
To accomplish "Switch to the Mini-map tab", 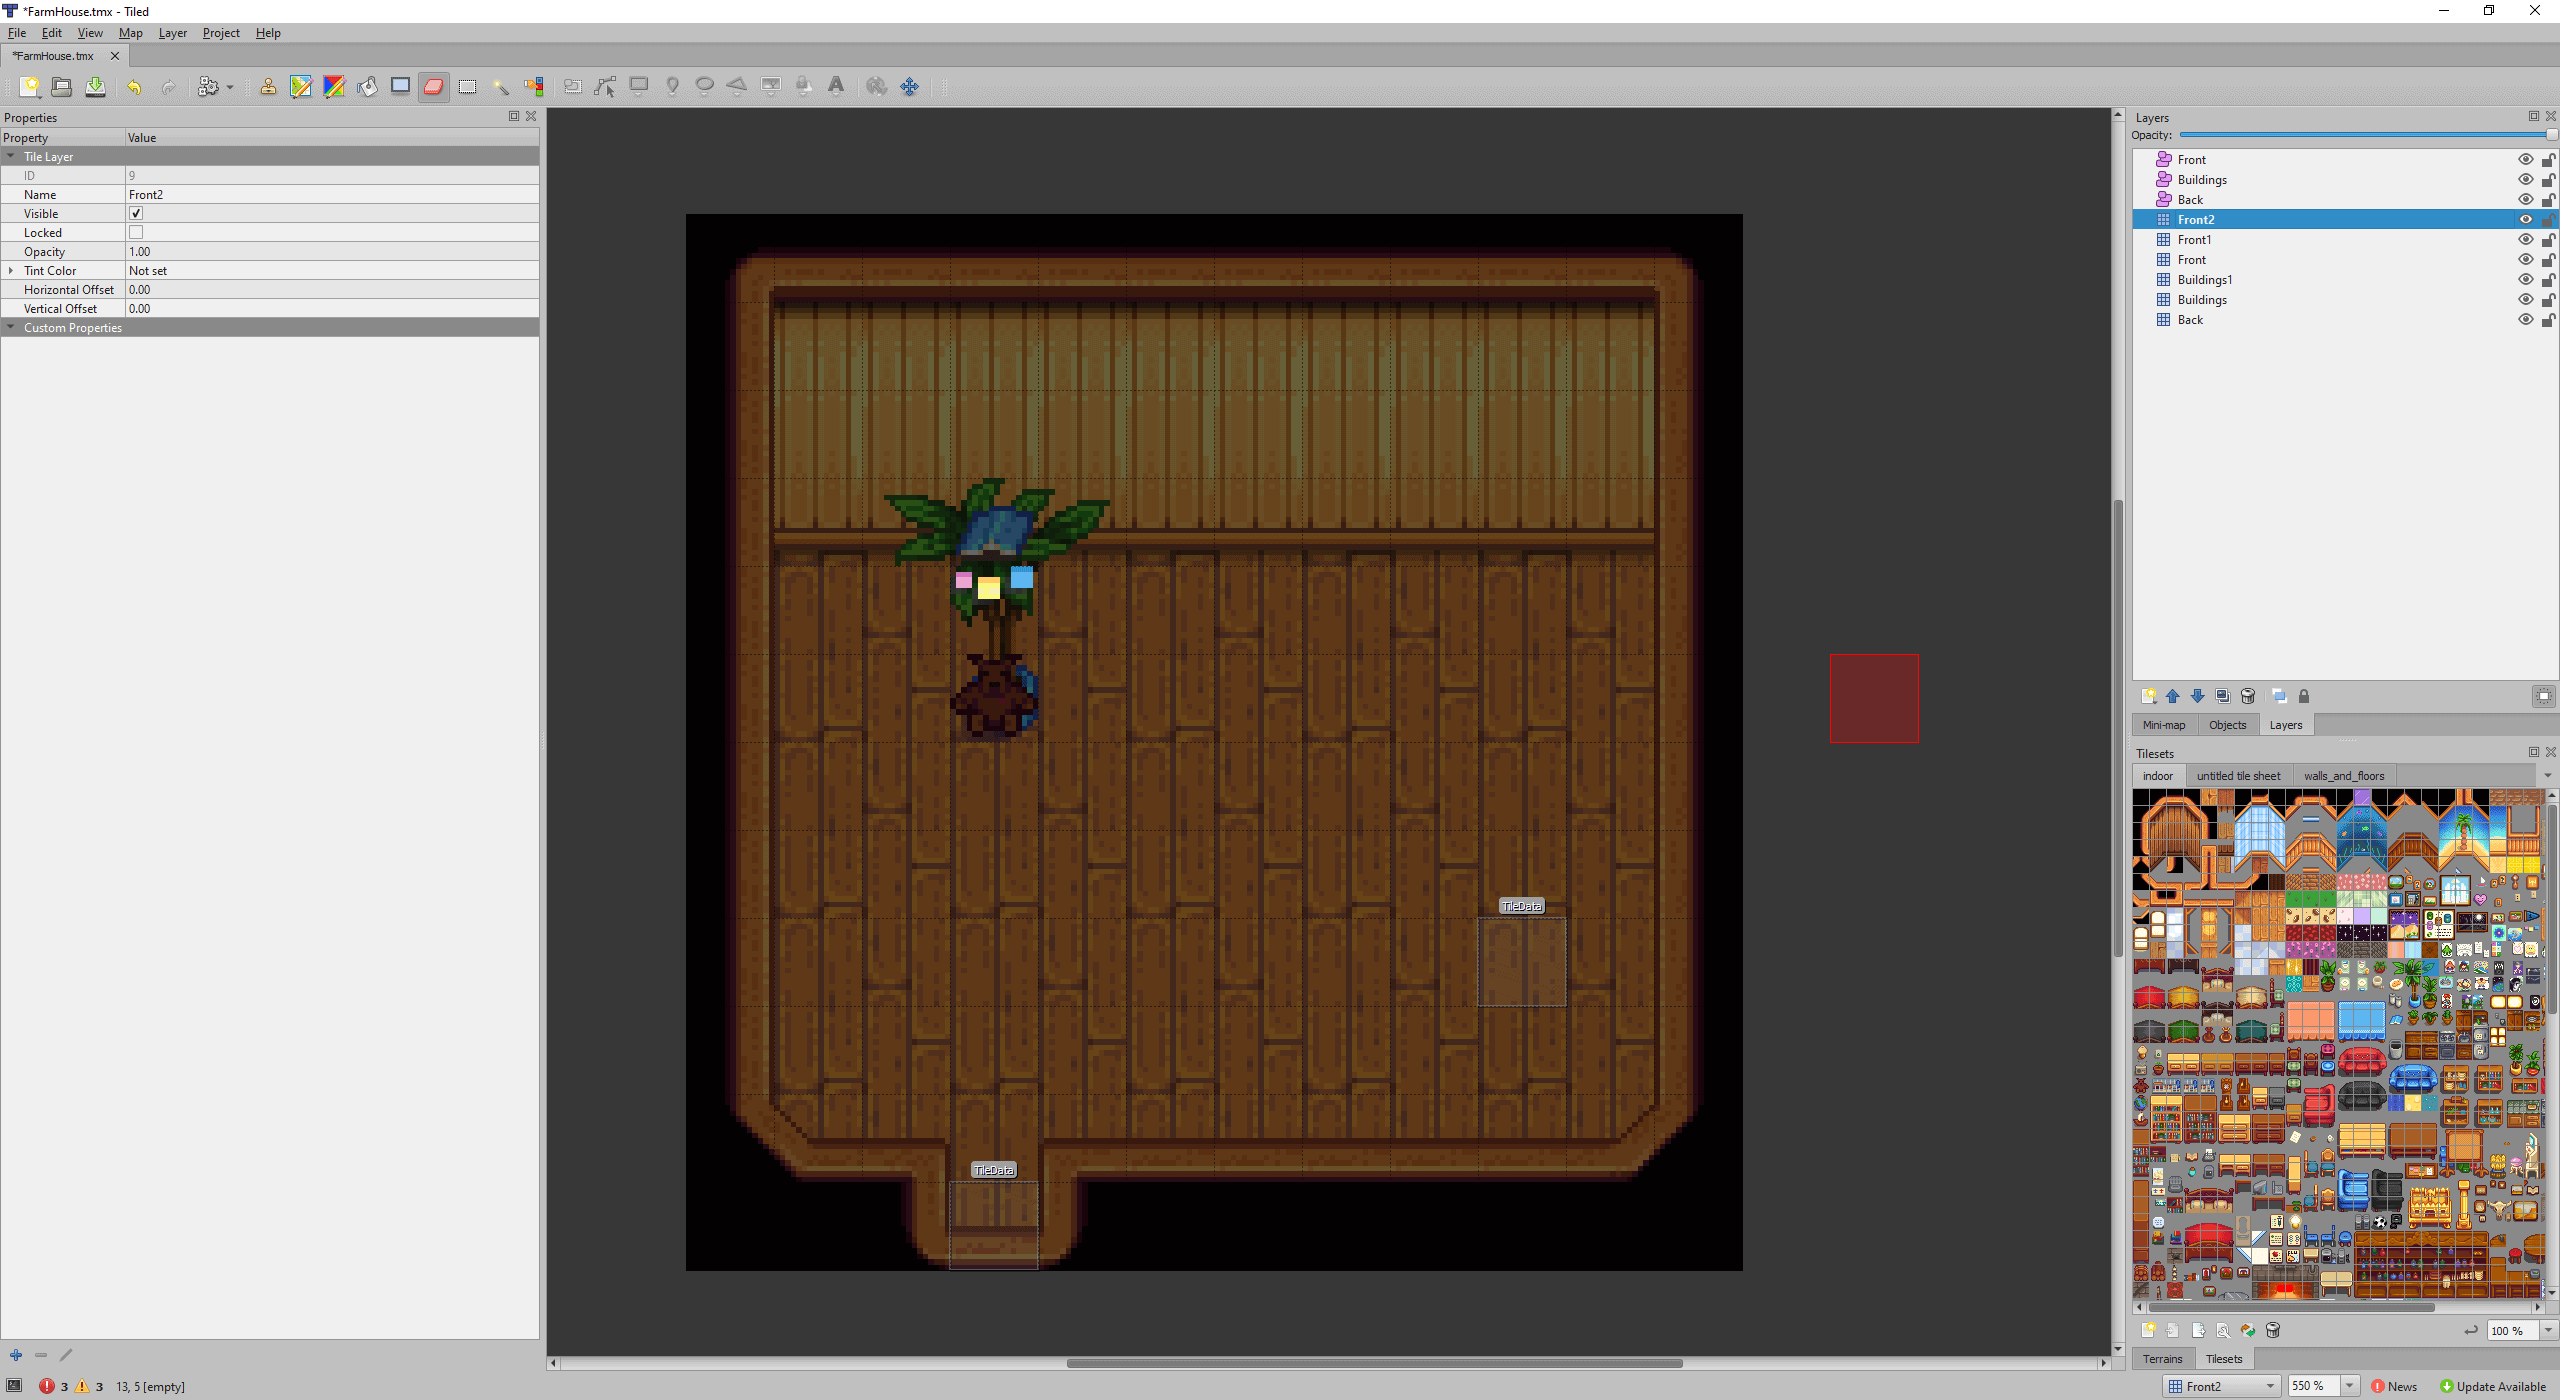I will [2164, 725].
